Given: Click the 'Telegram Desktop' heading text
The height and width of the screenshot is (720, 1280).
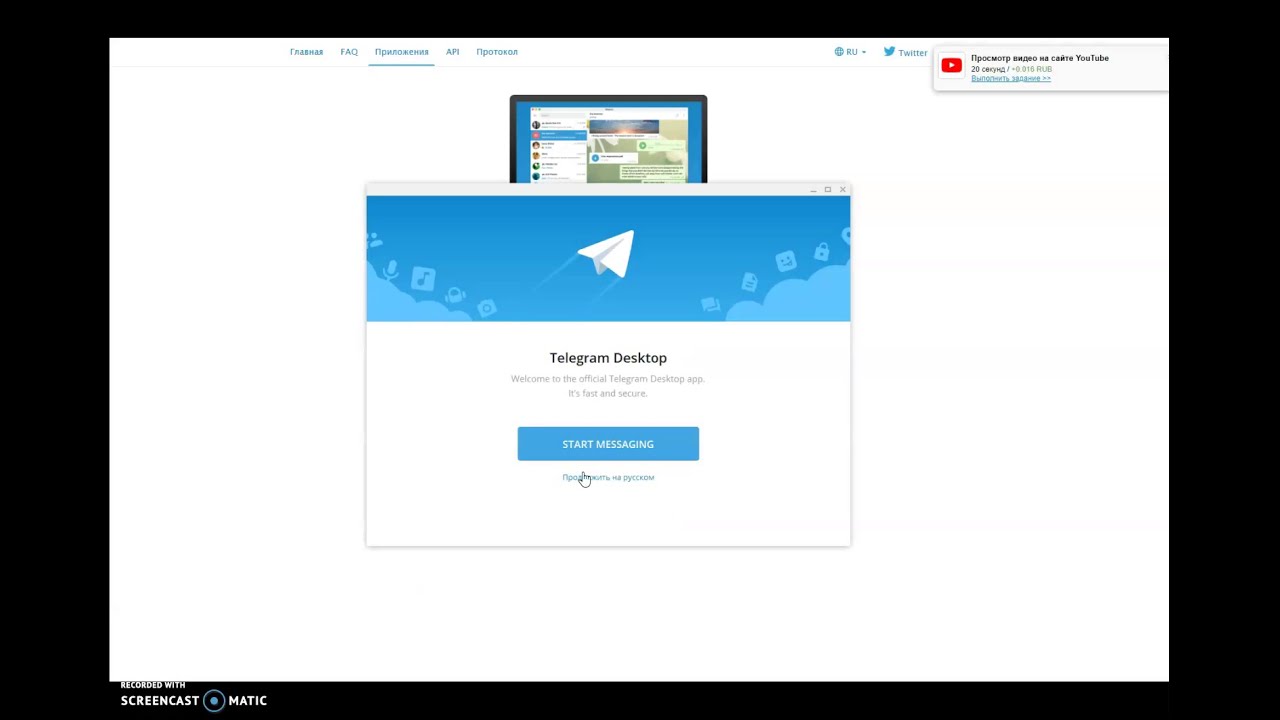Looking at the screenshot, I should tap(608, 358).
